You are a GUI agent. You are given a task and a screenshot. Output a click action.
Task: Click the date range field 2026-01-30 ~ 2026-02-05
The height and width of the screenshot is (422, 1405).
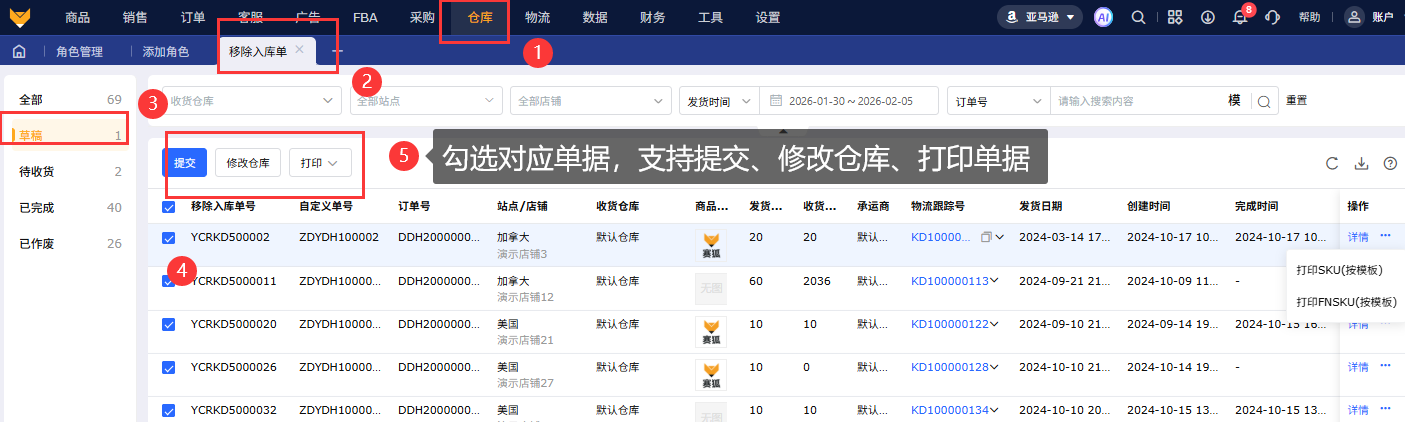click(x=849, y=101)
